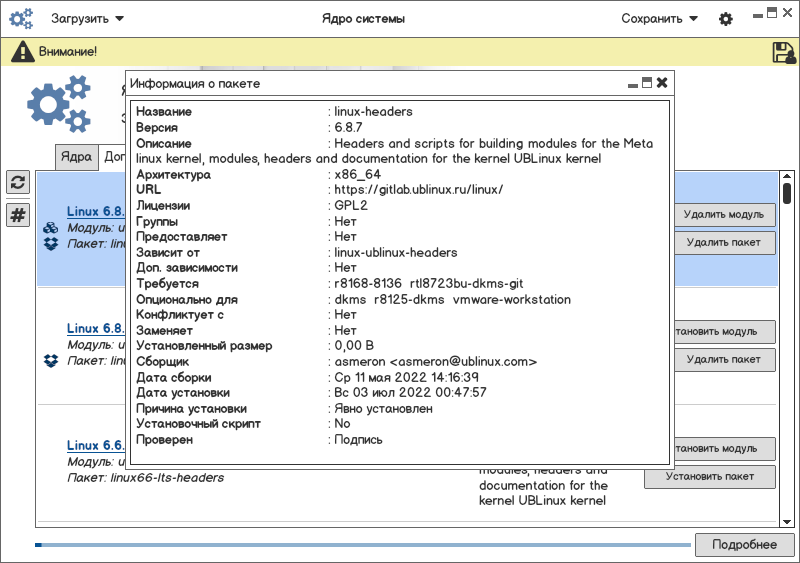Screen dimensions: 800x563
Task: Click the Внимание! warning text
Action: (x=67, y=52)
